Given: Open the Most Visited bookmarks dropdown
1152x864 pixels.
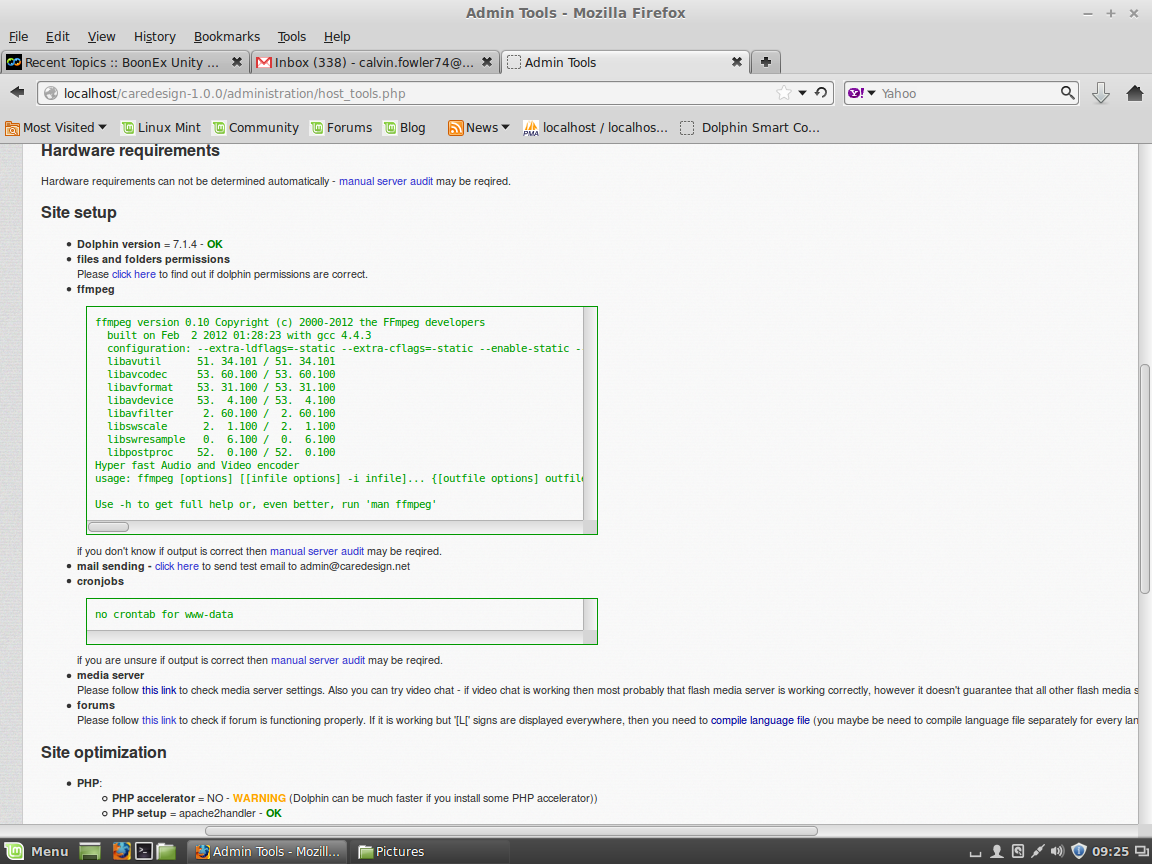Looking at the screenshot, I should 57,127.
